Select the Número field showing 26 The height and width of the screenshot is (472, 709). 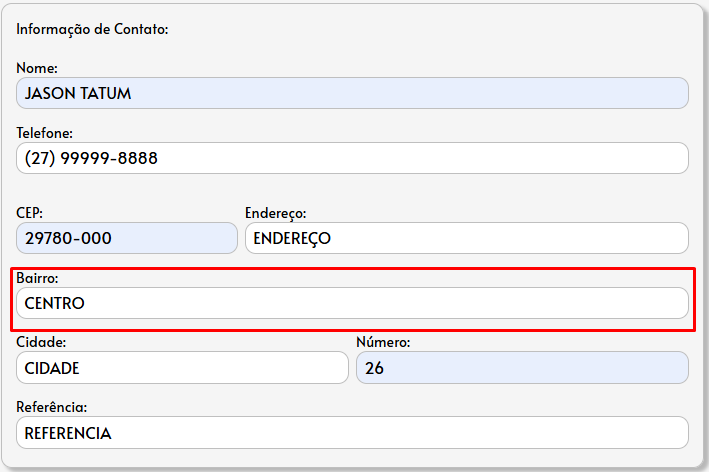tap(522, 368)
